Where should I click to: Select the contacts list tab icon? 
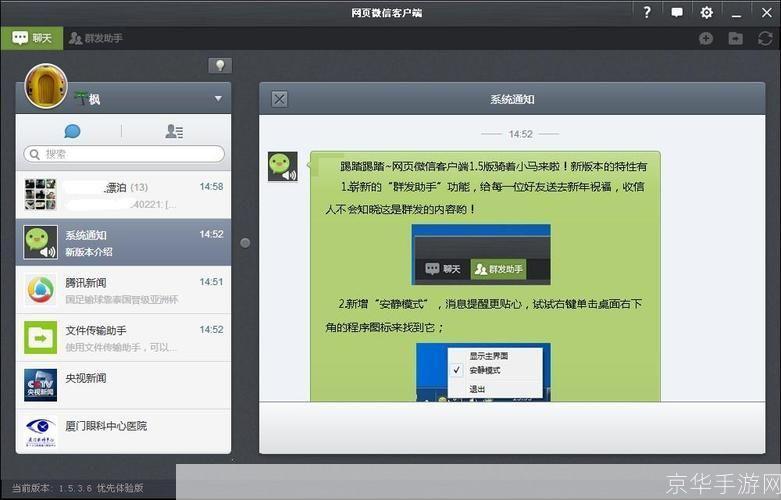[x=174, y=131]
